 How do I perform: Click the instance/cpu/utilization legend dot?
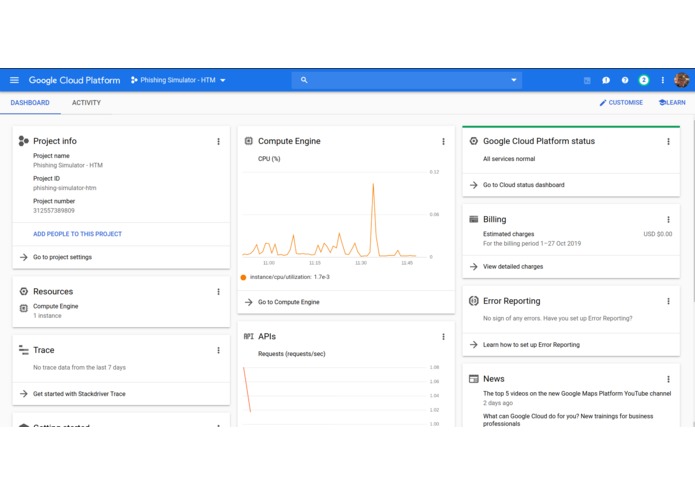(243, 277)
